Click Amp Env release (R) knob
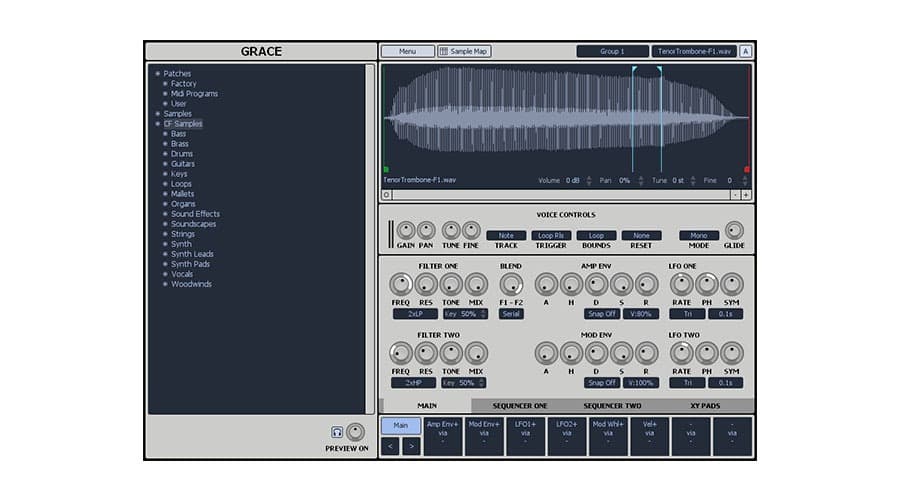 (646, 284)
